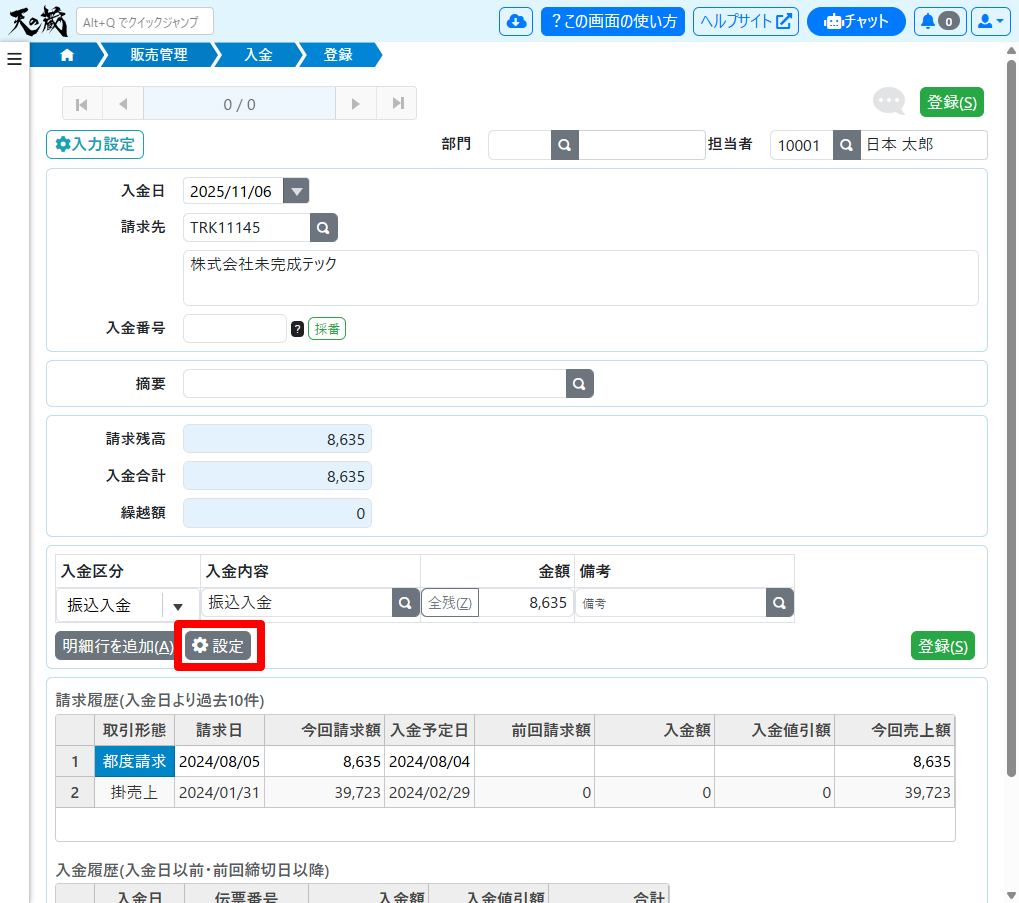Search for 請求先 with magnifier icon

point(323,228)
